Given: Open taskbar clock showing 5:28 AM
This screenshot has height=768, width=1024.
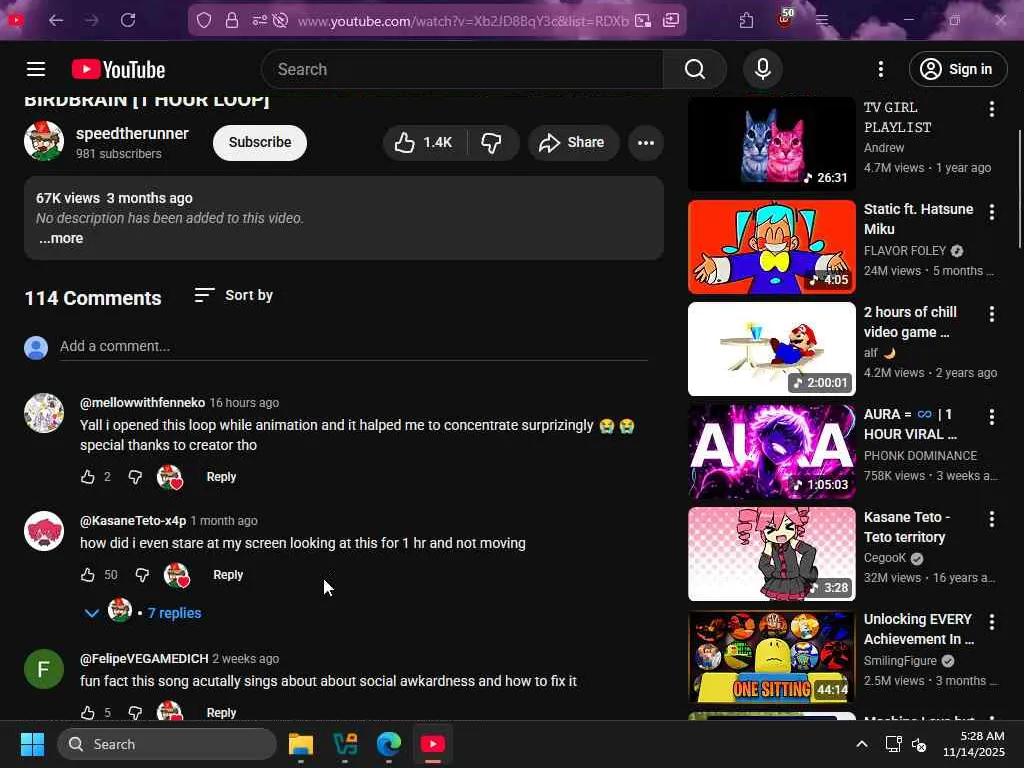Looking at the screenshot, I should (974, 744).
